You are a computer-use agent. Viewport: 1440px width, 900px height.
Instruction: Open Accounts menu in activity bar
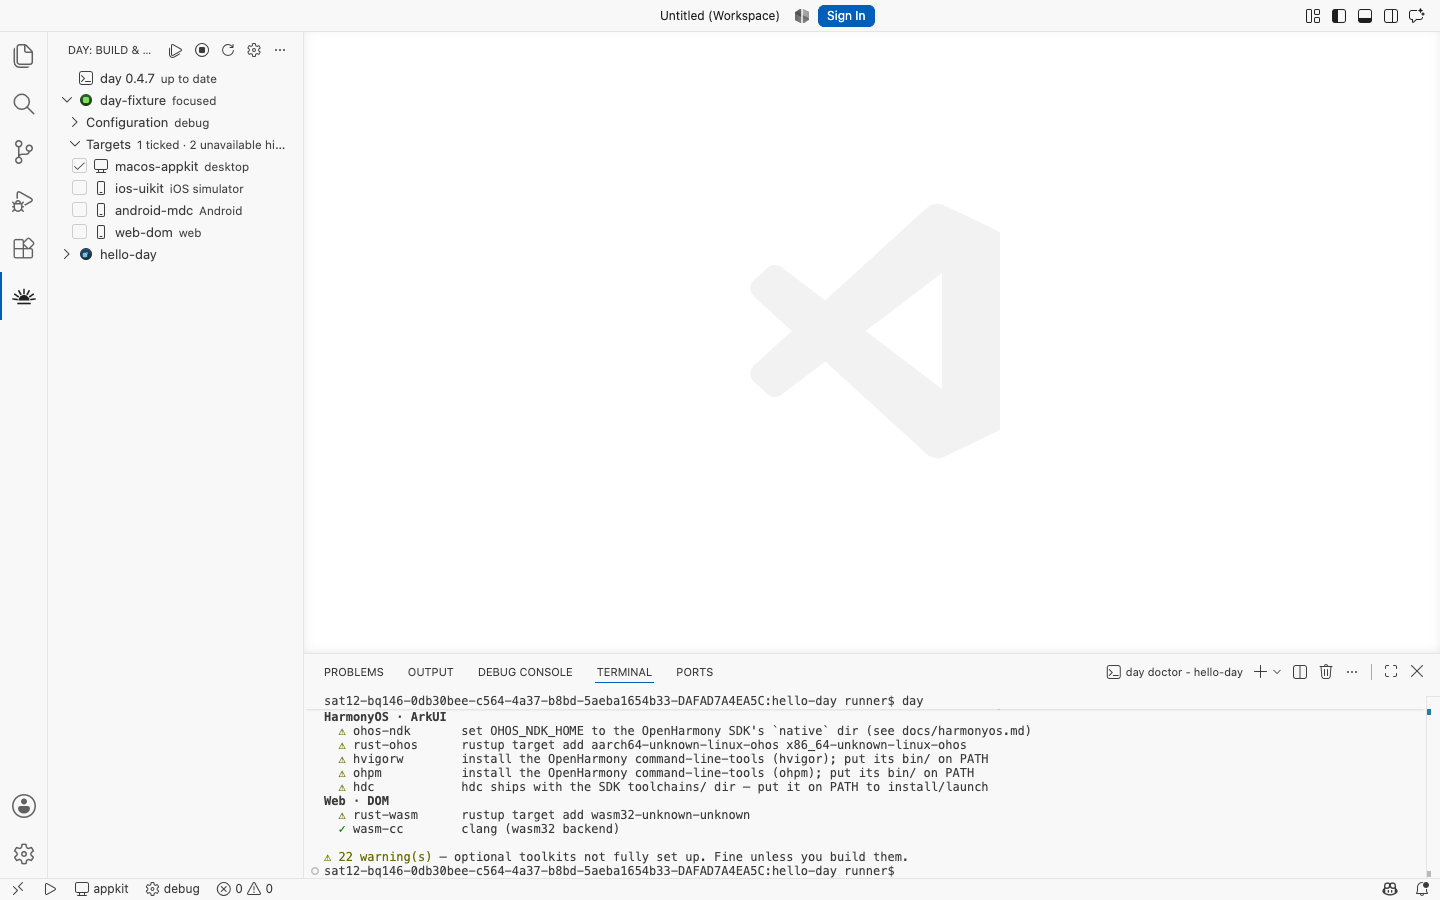tap(24, 806)
